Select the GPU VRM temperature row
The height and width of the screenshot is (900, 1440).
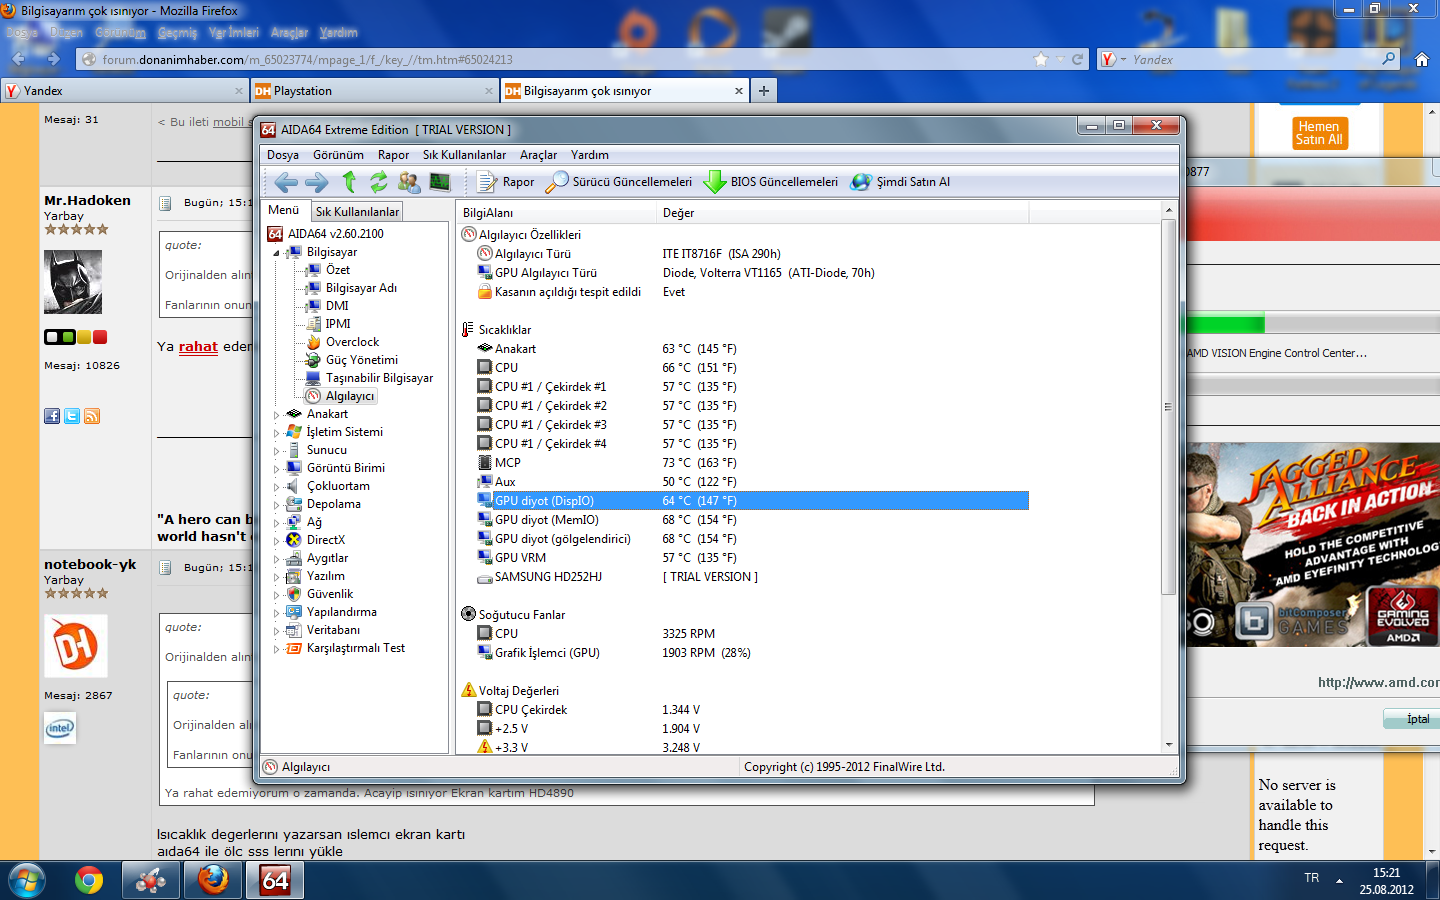click(x=744, y=558)
